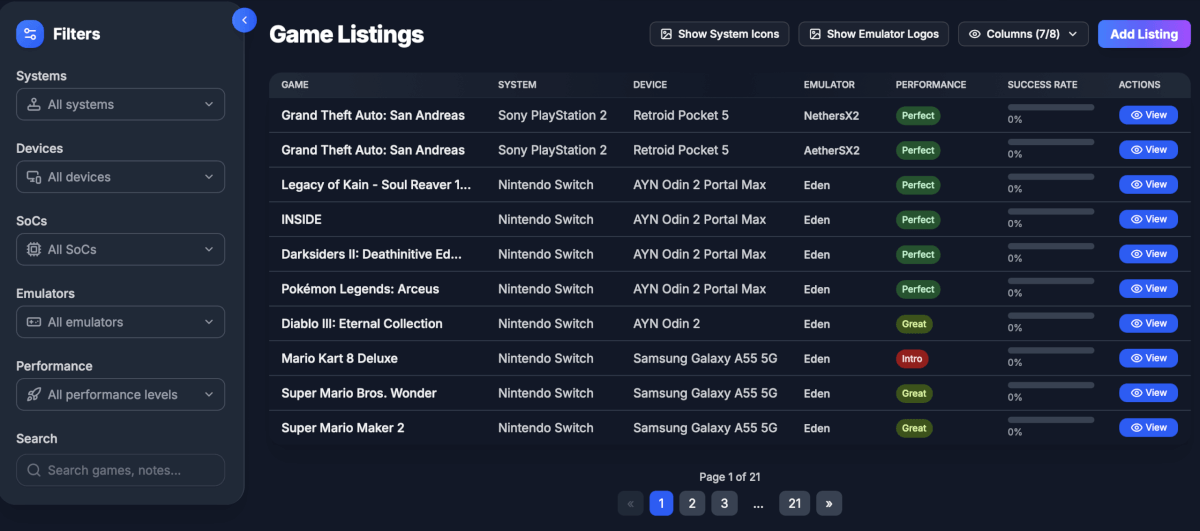Click the Add Listing button
Image resolution: width=1200 pixels, height=531 pixels.
click(x=1144, y=34)
